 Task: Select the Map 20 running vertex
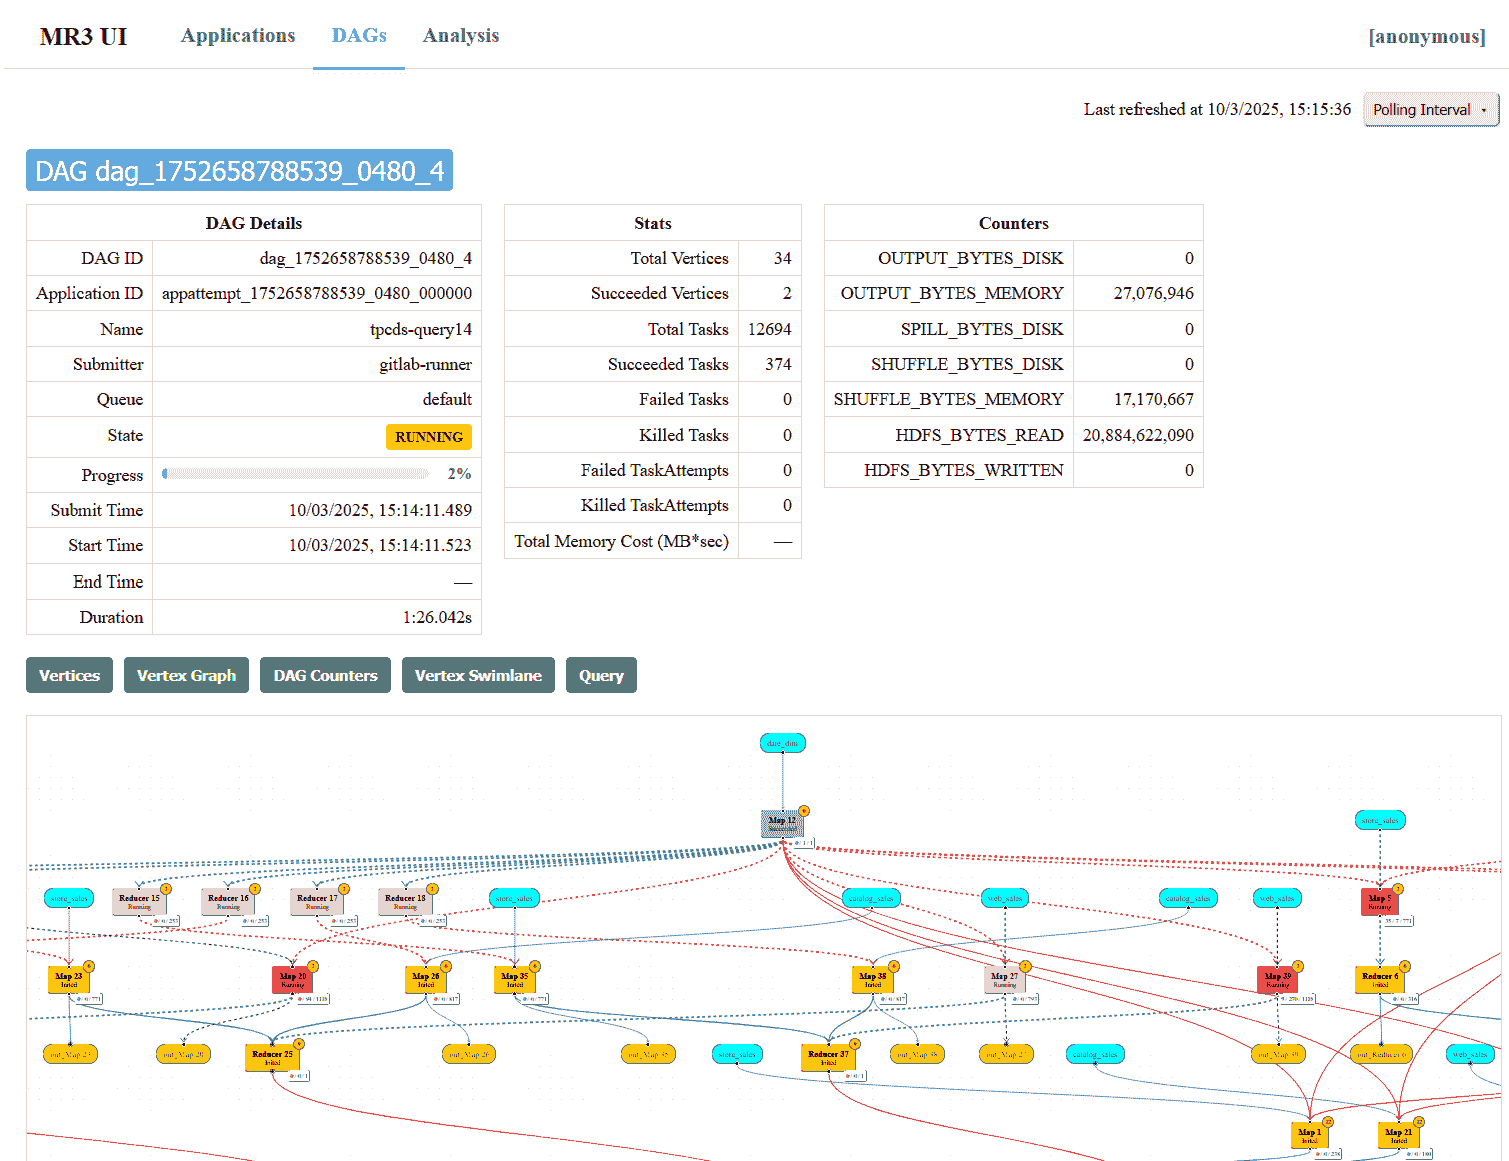(292, 980)
